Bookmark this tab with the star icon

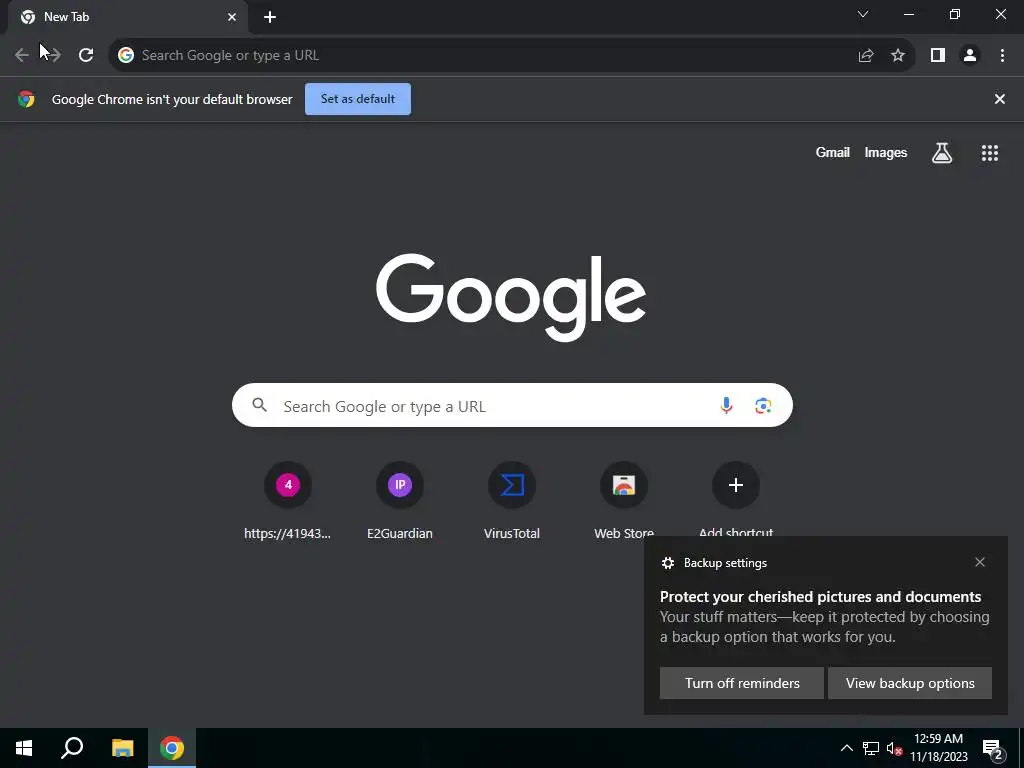coord(898,56)
